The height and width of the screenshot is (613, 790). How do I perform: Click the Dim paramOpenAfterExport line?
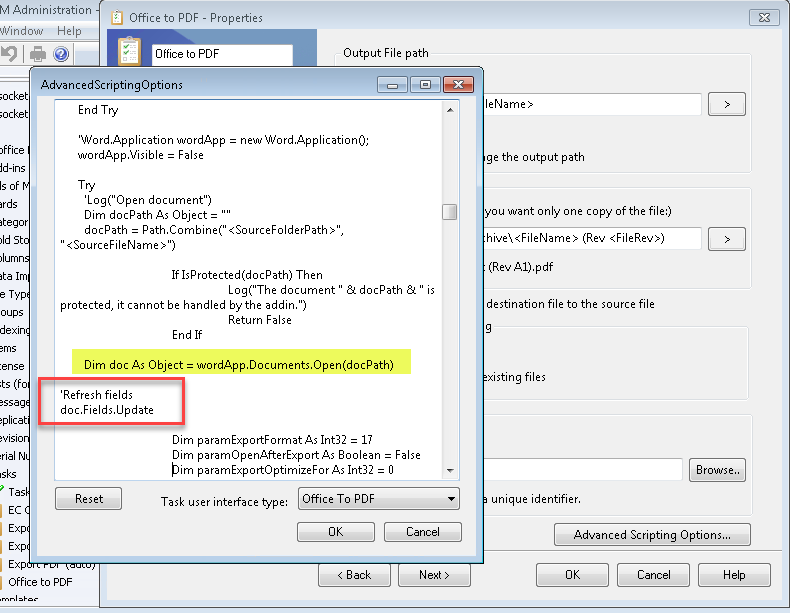click(x=296, y=455)
